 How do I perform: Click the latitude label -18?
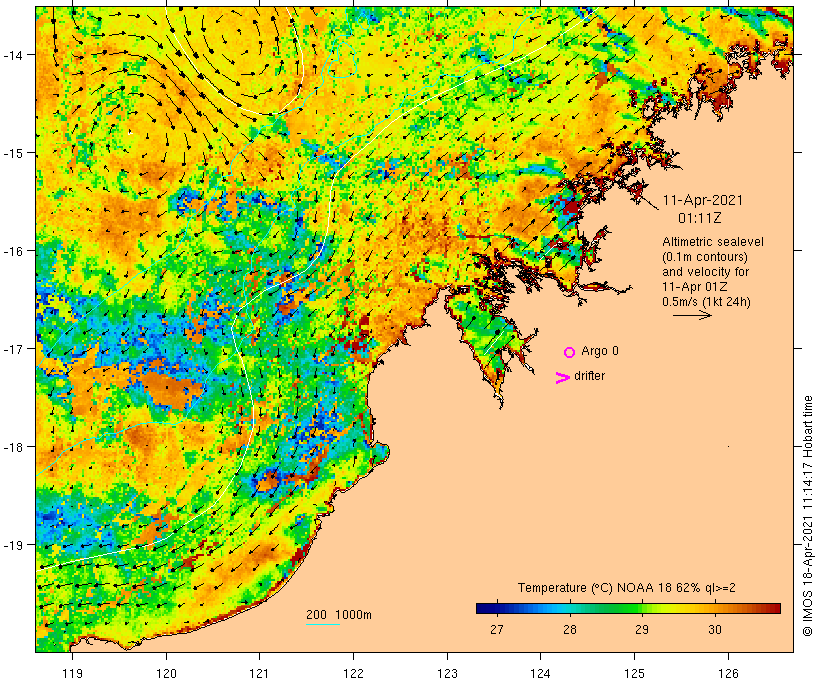pos(13,447)
